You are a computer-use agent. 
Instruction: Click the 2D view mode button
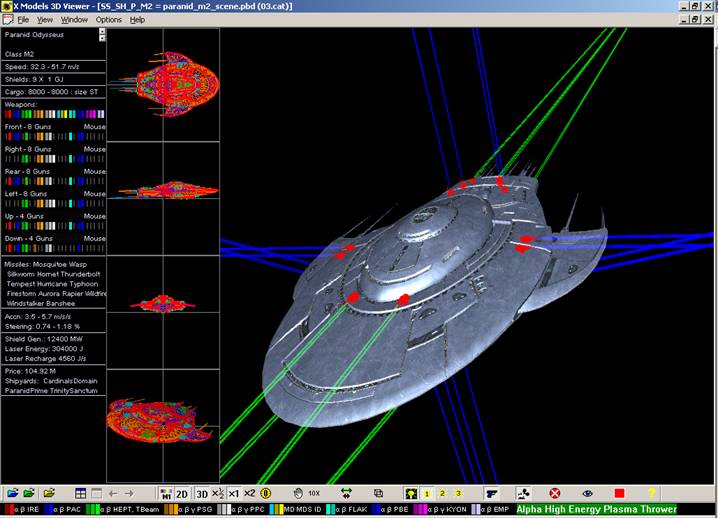click(x=183, y=493)
